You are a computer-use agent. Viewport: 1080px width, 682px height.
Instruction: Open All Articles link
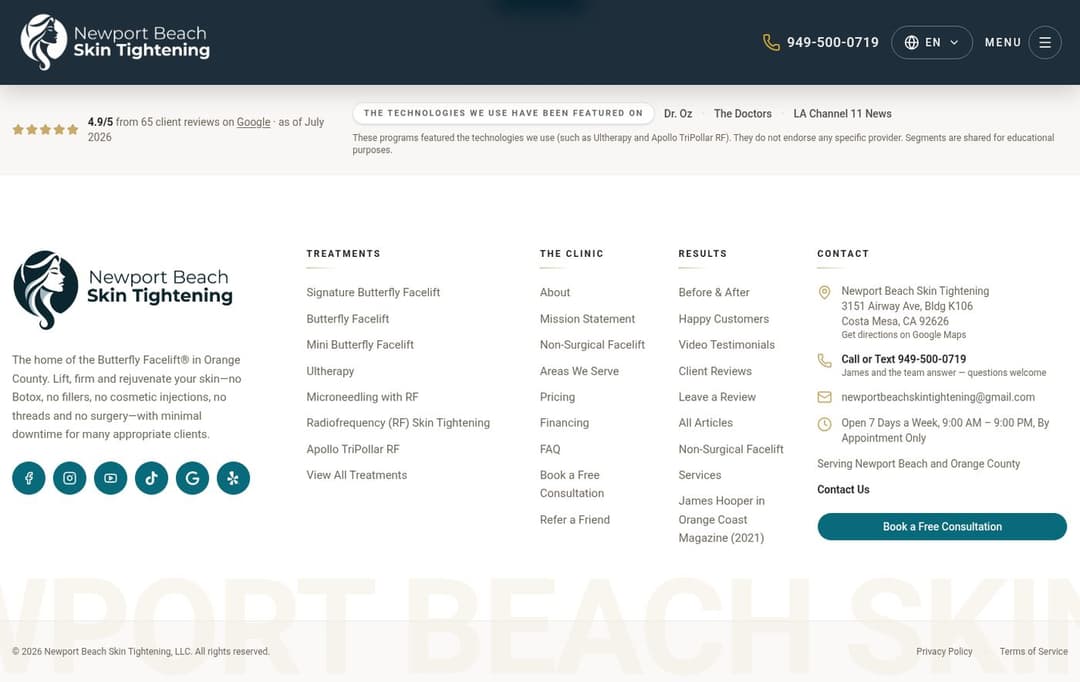tap(705, 423)
